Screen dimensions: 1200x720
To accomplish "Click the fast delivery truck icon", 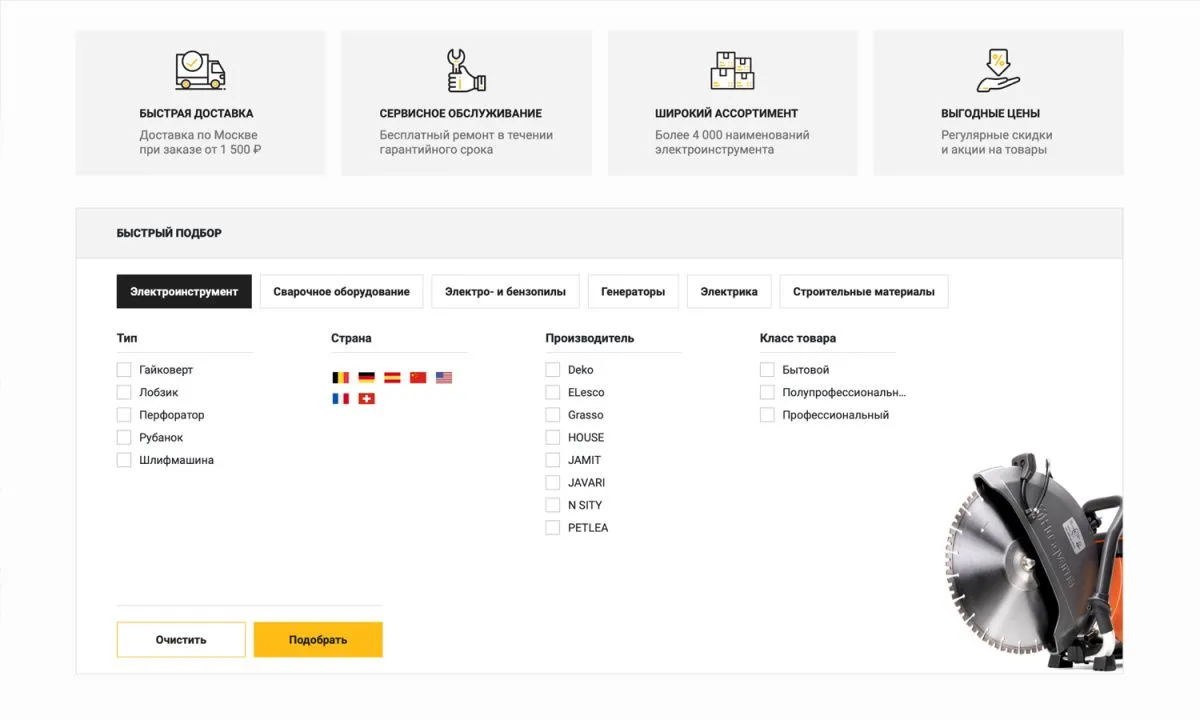I will (x=200, y=70).
